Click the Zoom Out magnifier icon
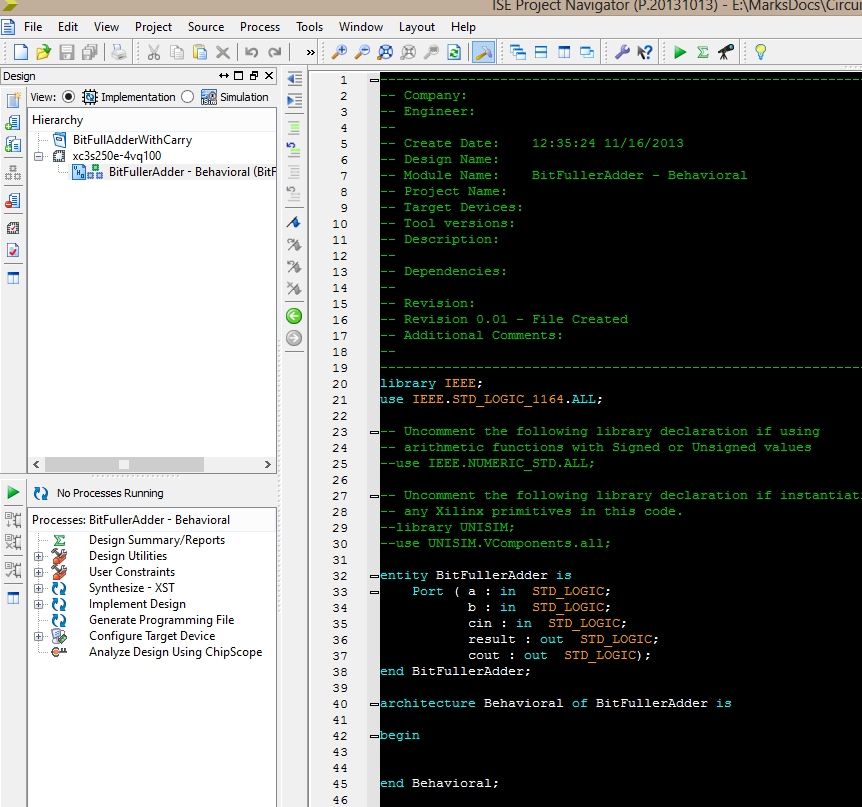The width and height of the screenshot is (862, 807). coord(362,52)
